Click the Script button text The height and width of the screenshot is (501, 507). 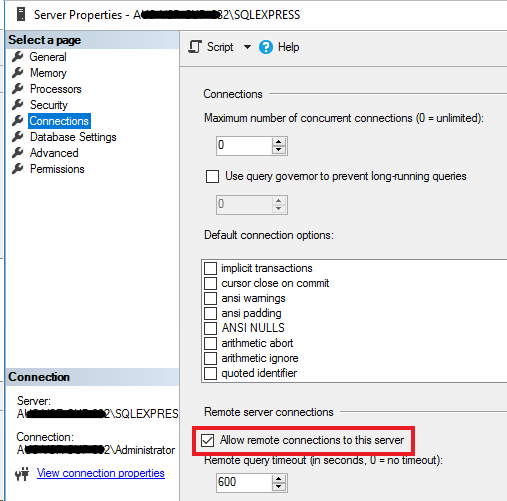tap(220, 47)
